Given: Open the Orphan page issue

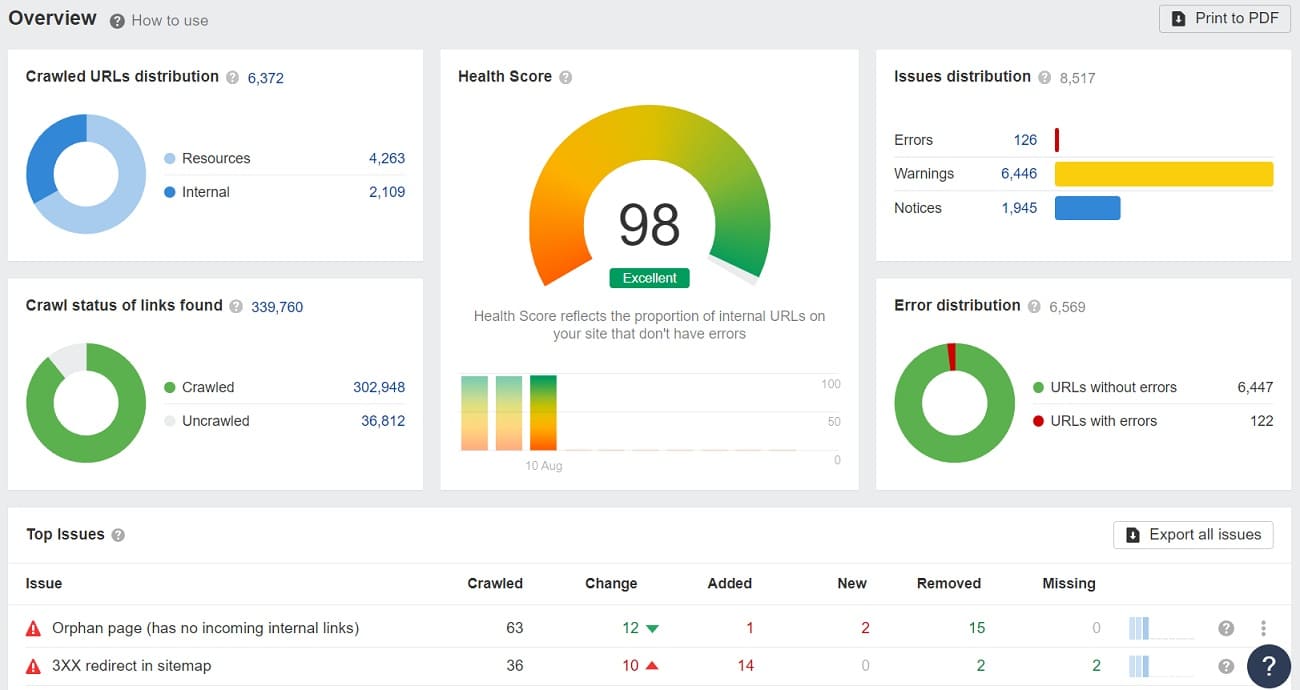Looking at the screenshot, I should (205, 628).
